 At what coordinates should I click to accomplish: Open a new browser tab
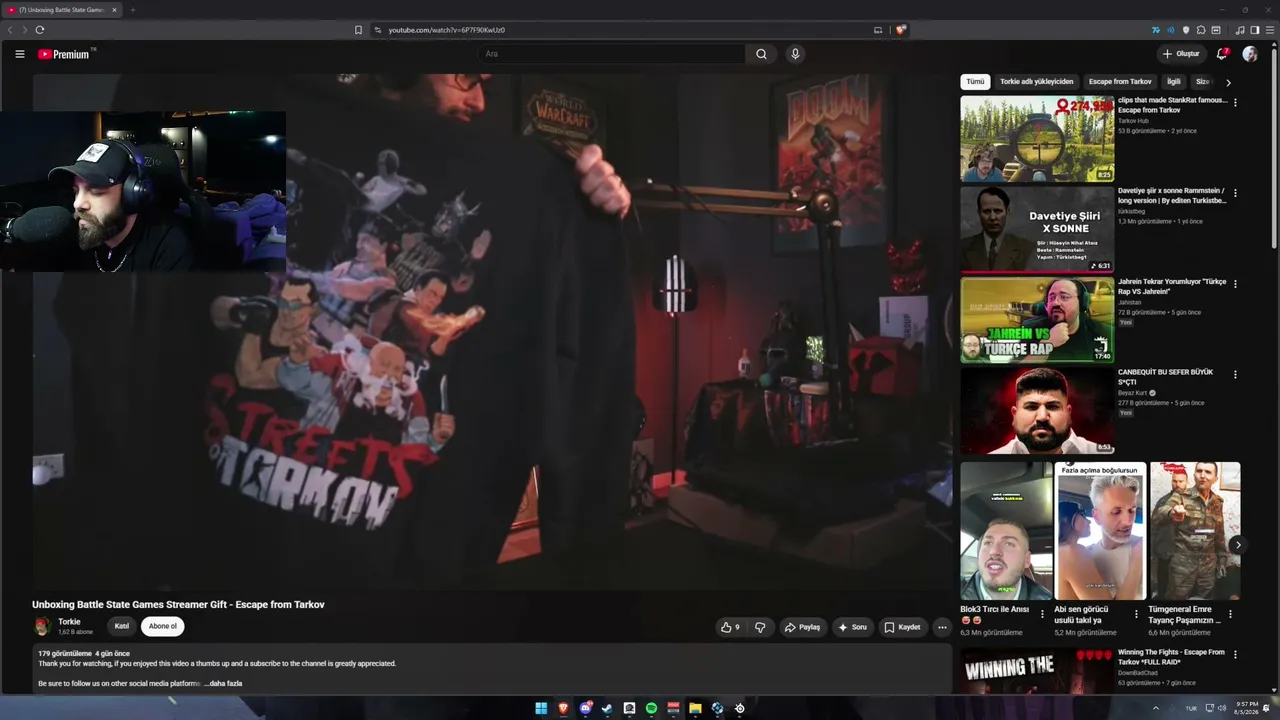[132, 10]
